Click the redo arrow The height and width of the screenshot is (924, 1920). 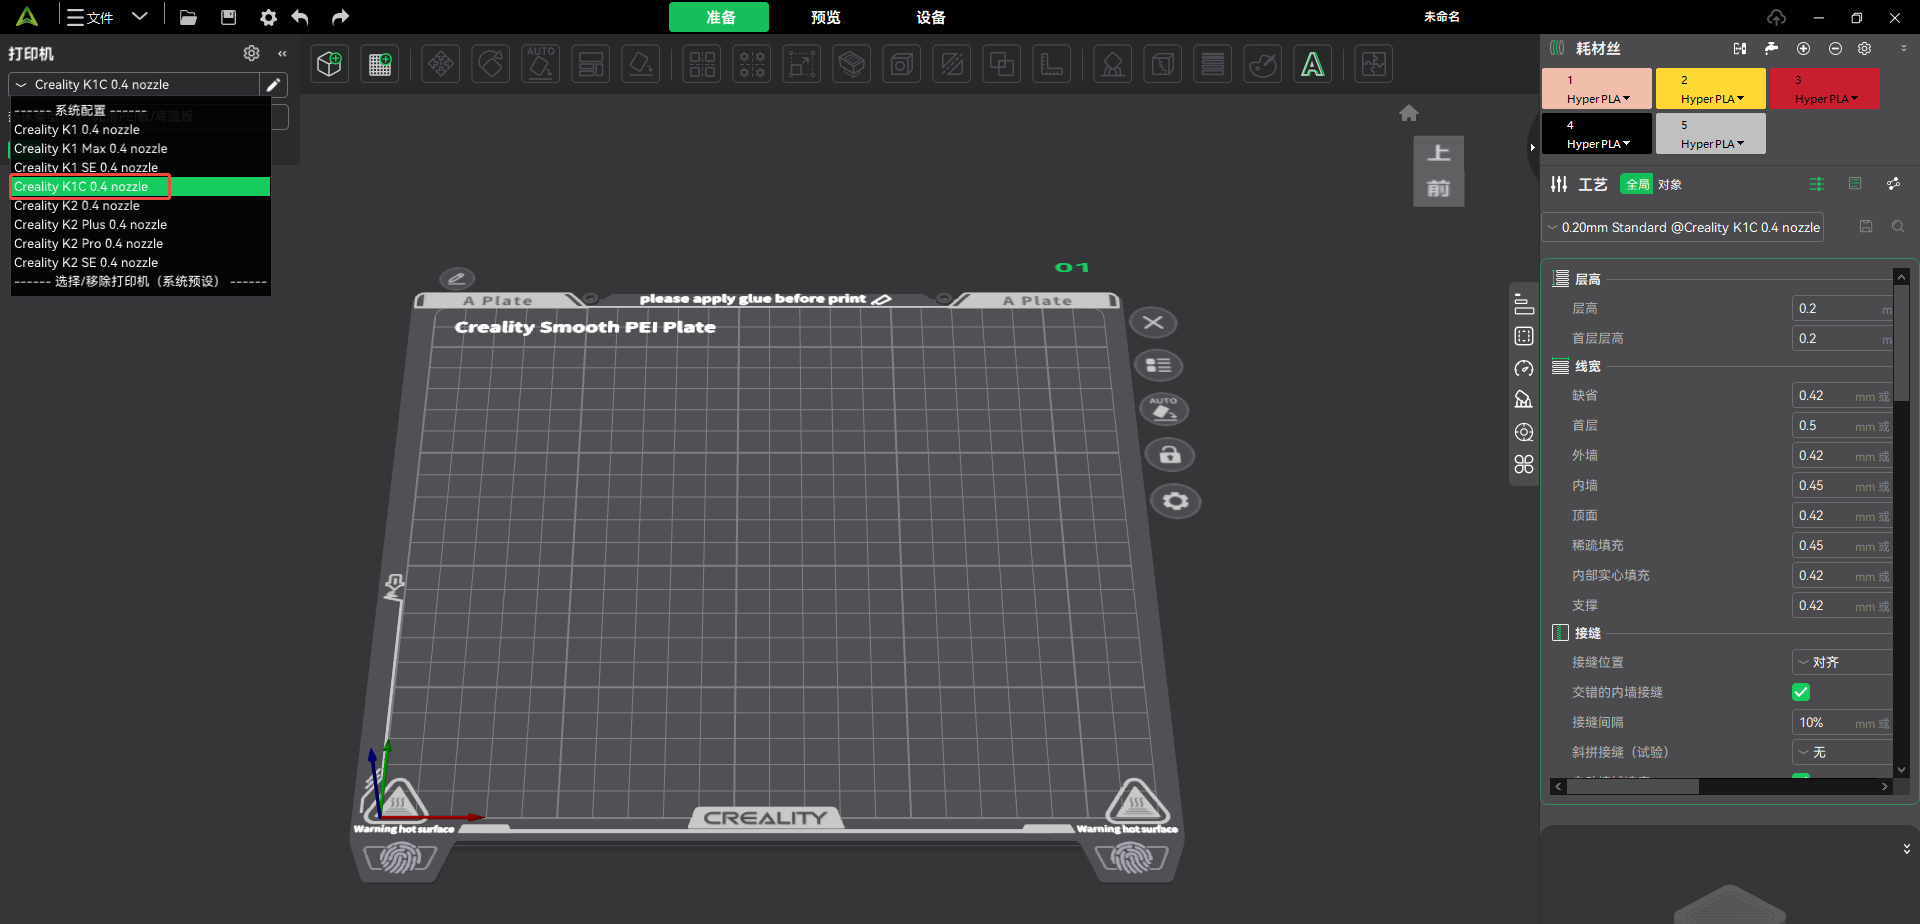click(340, 17)
